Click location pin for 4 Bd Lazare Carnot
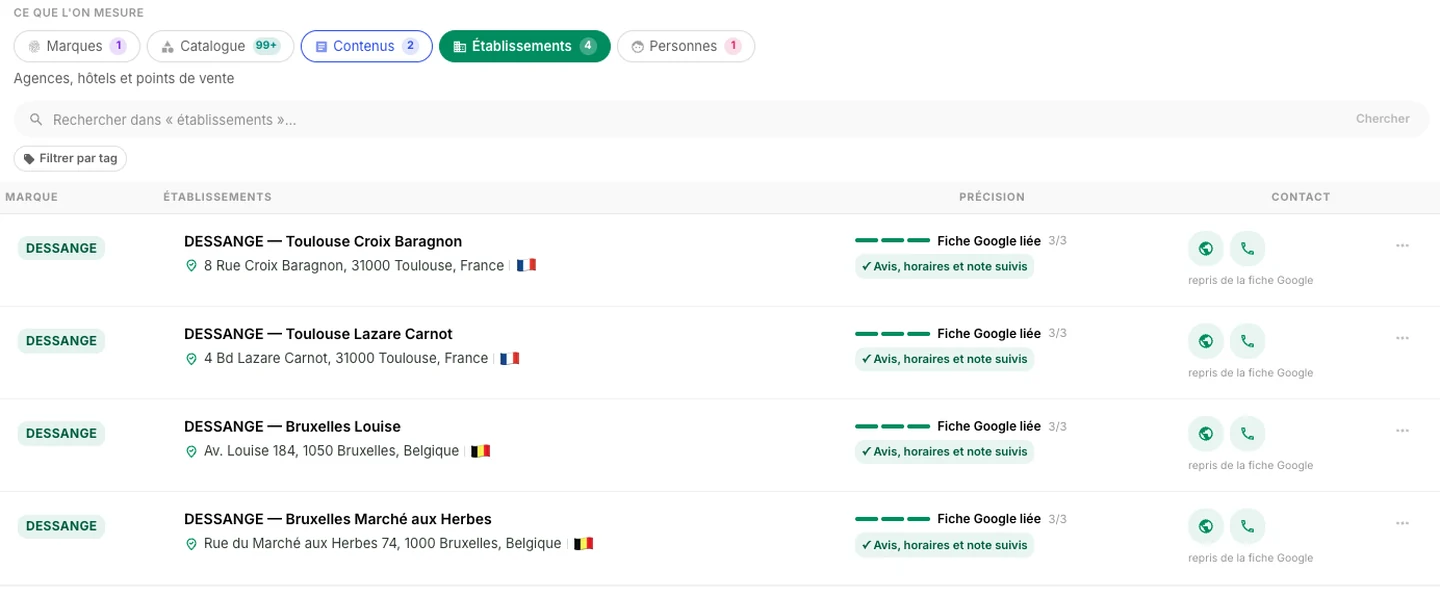The image size is (1440, 597). point(191,358)
